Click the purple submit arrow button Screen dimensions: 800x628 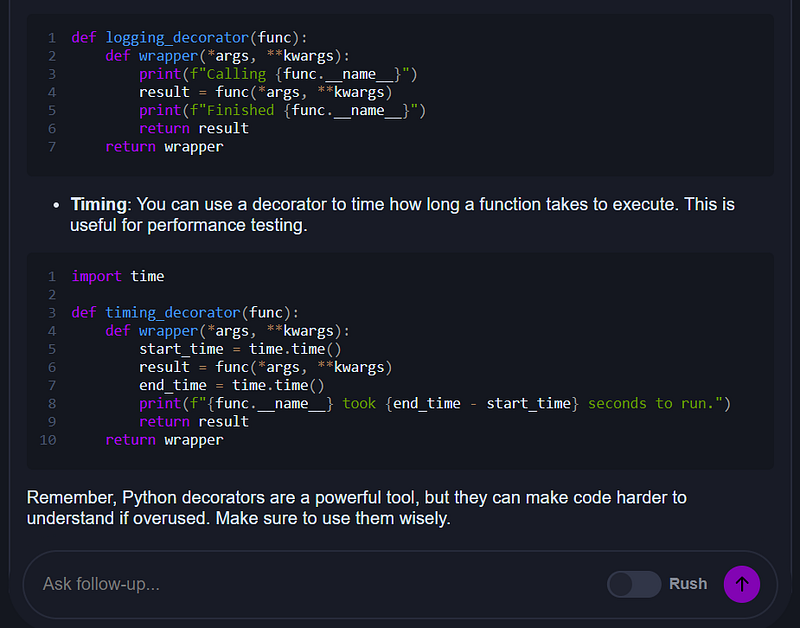(741, 584)
